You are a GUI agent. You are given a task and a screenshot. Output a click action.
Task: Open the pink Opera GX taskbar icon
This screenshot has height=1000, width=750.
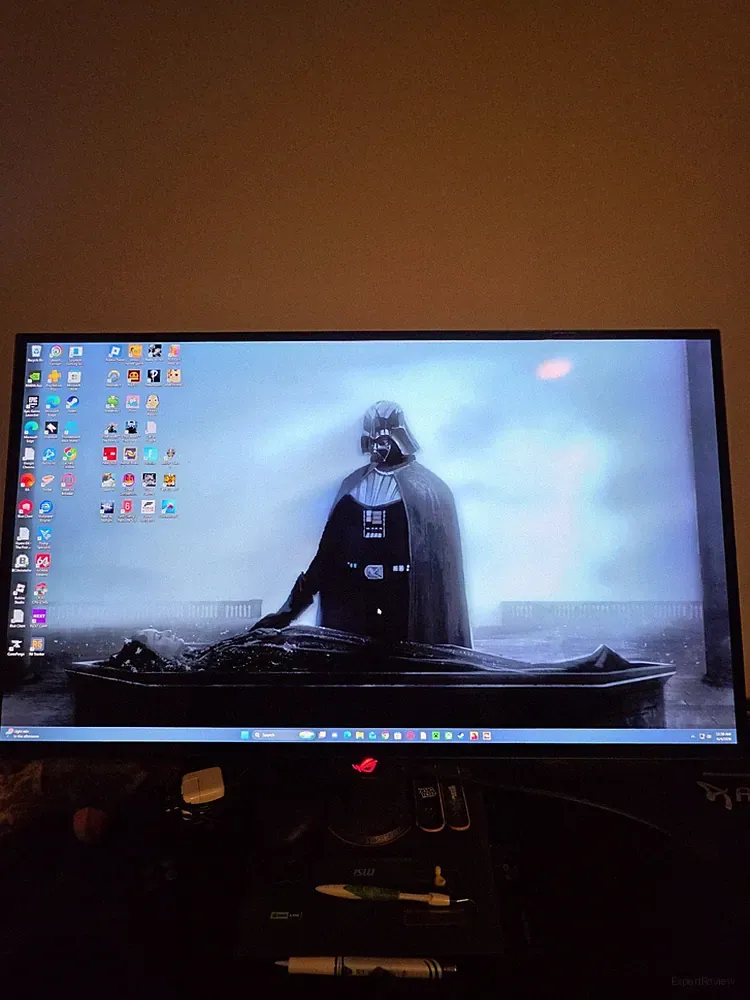pos(410,735)
